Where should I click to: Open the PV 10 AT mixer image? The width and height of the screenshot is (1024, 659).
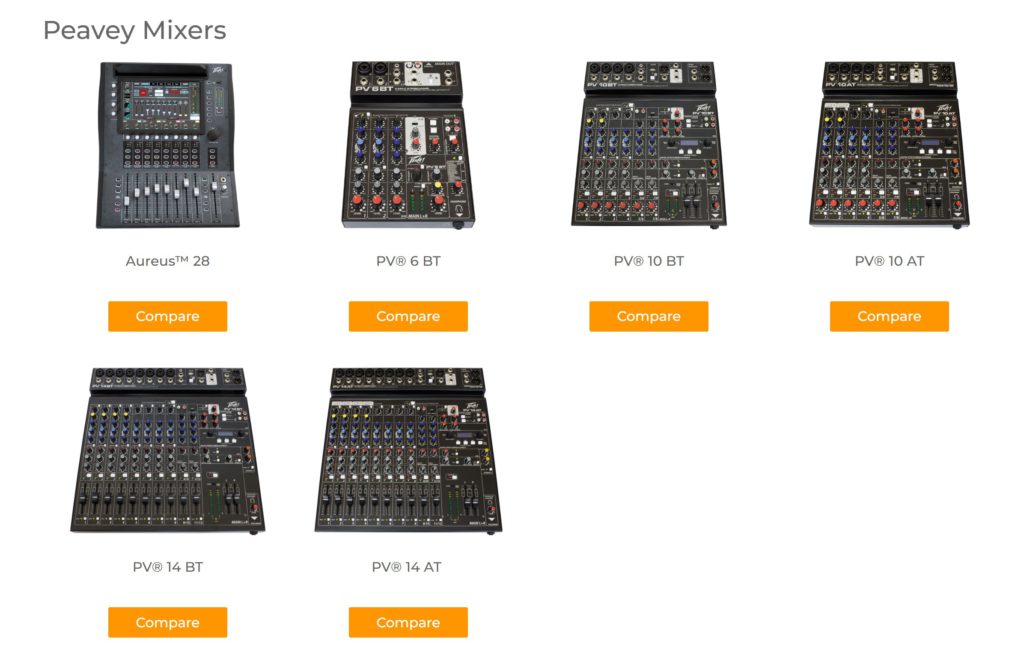tap(889, 145)
